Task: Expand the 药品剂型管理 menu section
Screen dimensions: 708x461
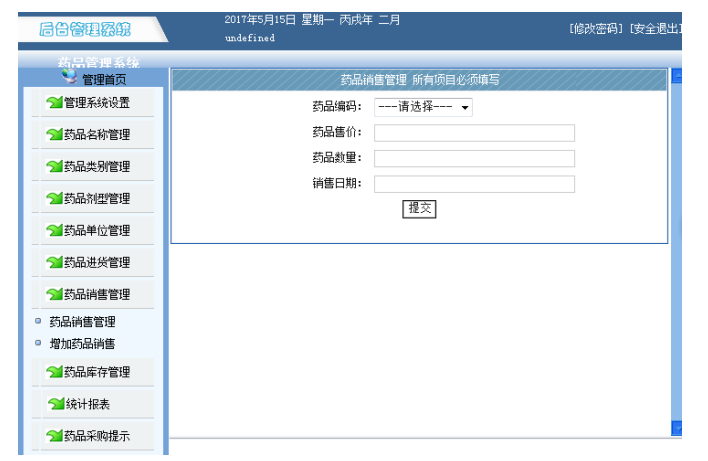Action: click(97, 198)
